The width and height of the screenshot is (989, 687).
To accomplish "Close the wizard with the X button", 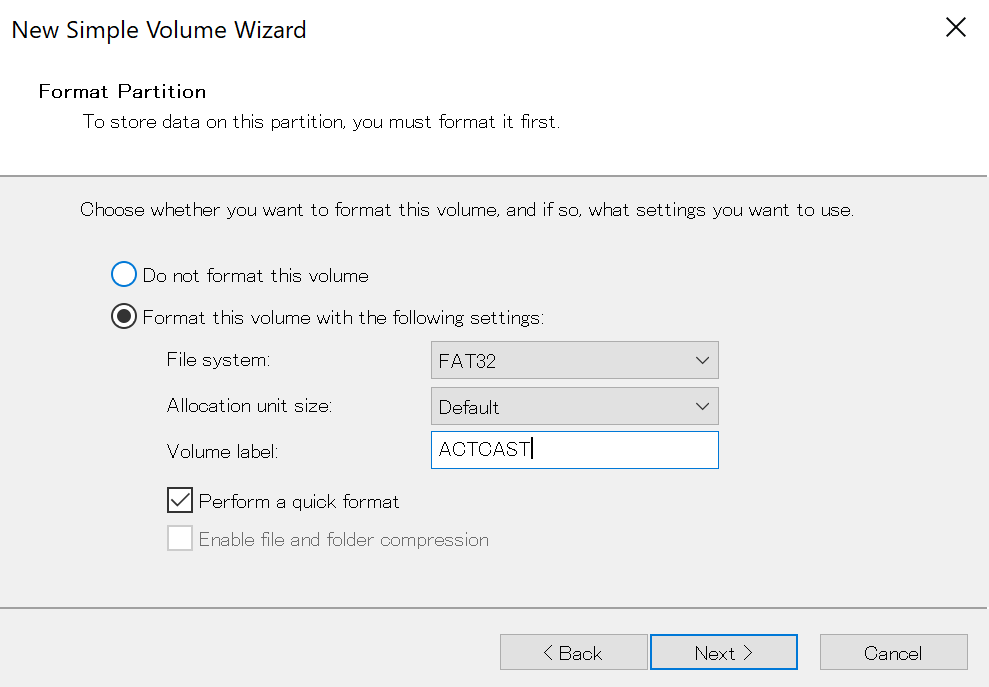I will 955,28.
